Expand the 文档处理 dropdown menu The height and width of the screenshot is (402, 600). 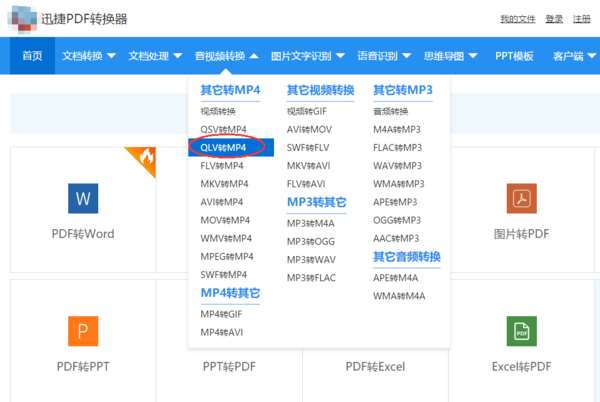[x=155, y=56]
